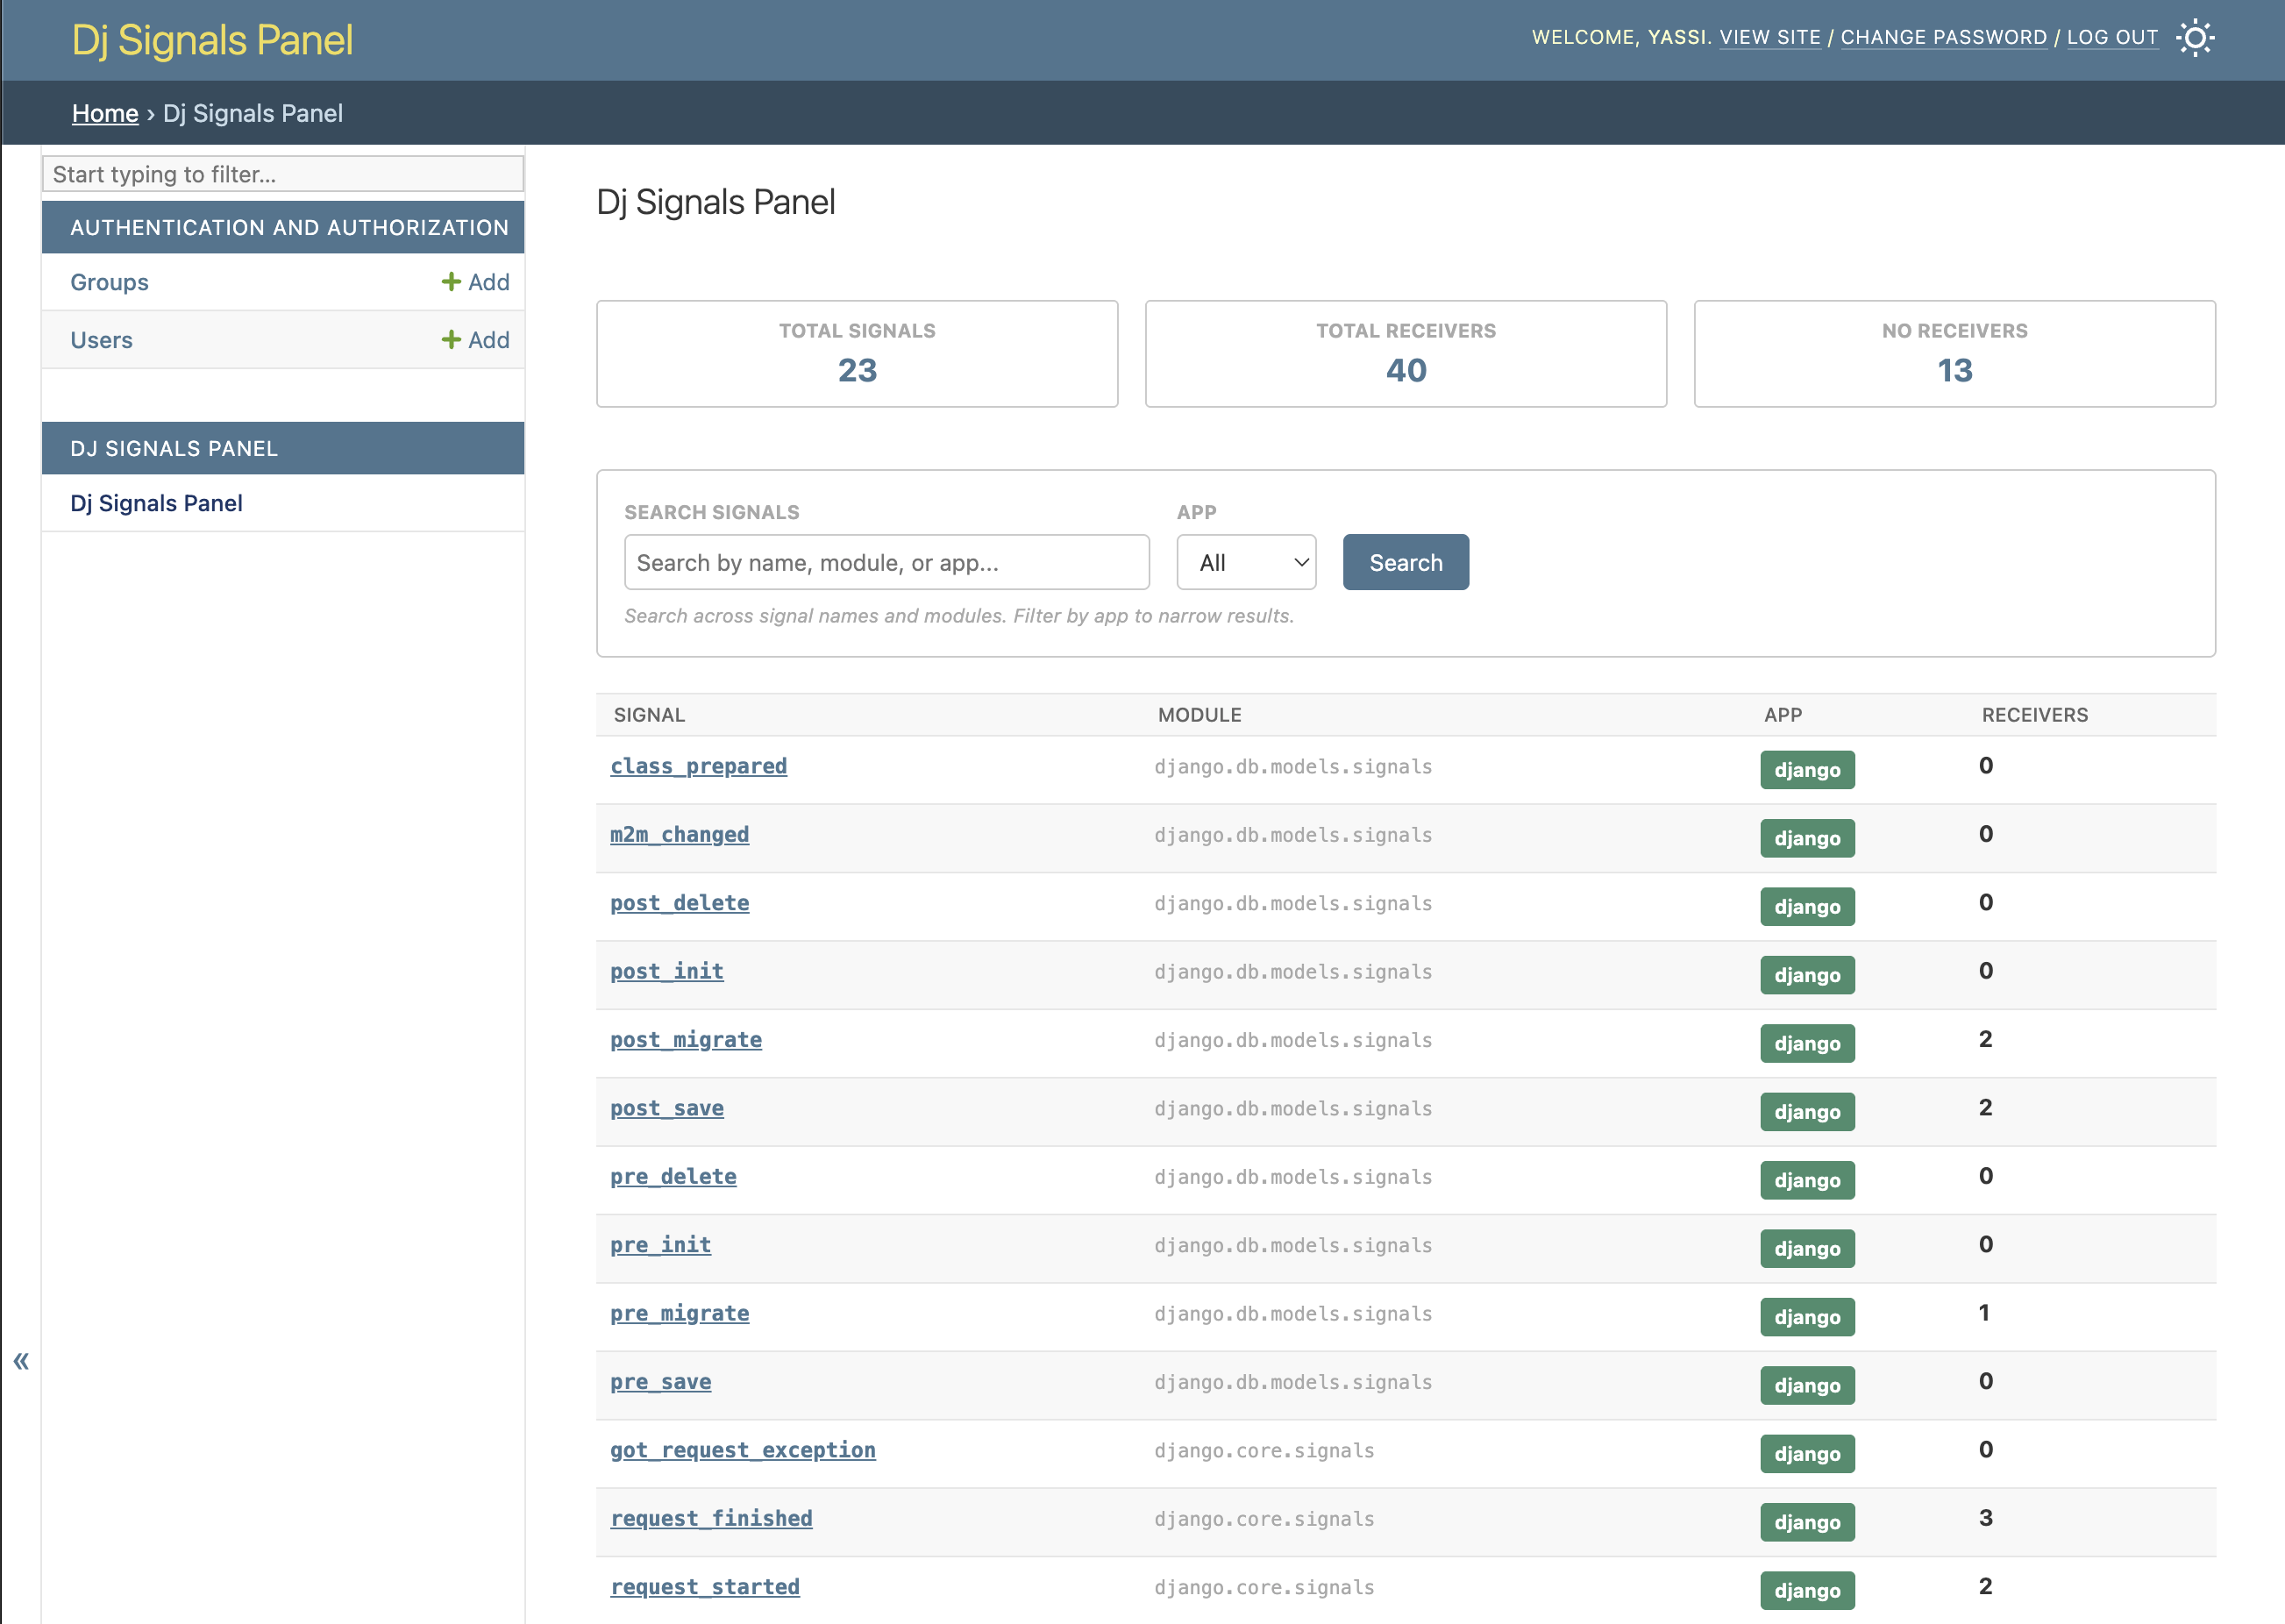Click the sidebar filter text box
Image resolution: width=2285 pixels, height=1624 pixels.
(x=283, y=174)
